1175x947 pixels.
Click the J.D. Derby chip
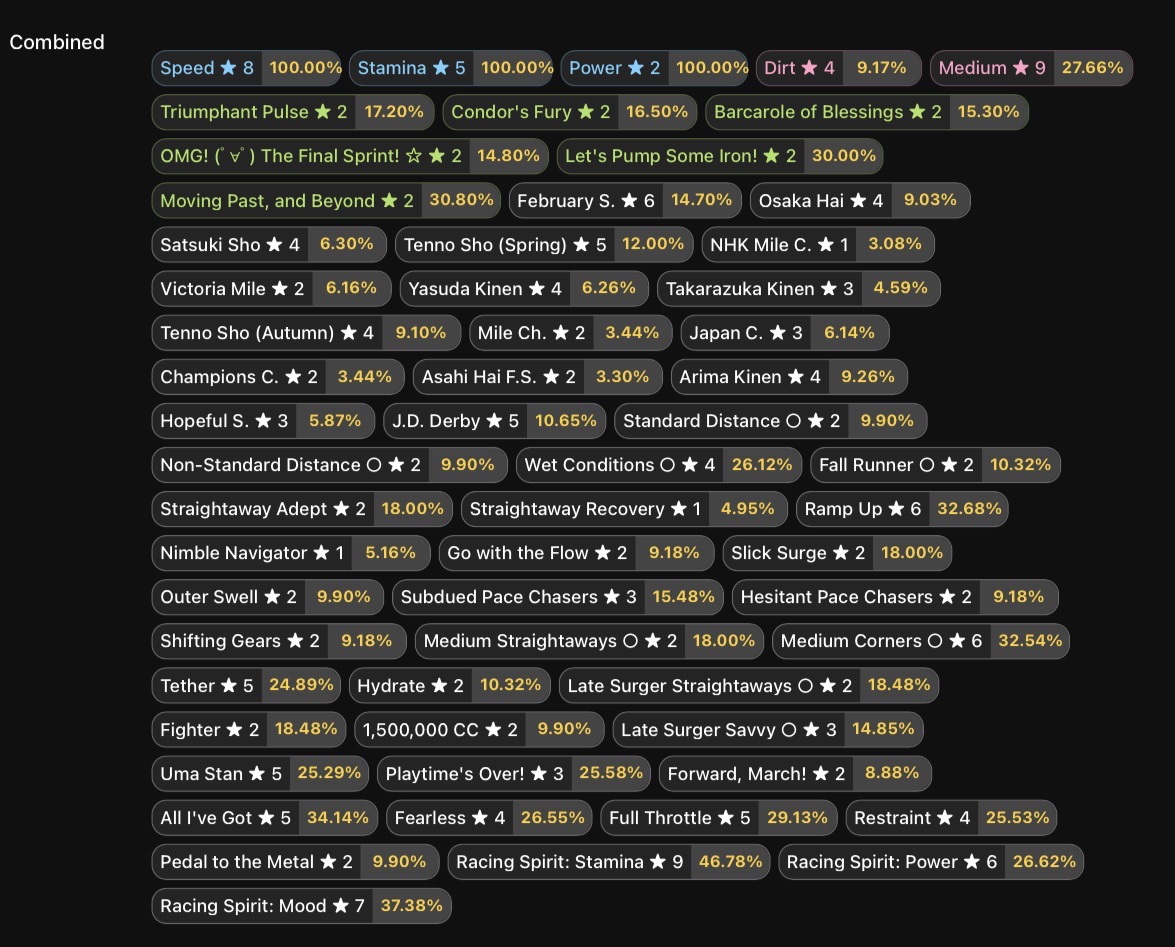[x=495, y=421]
